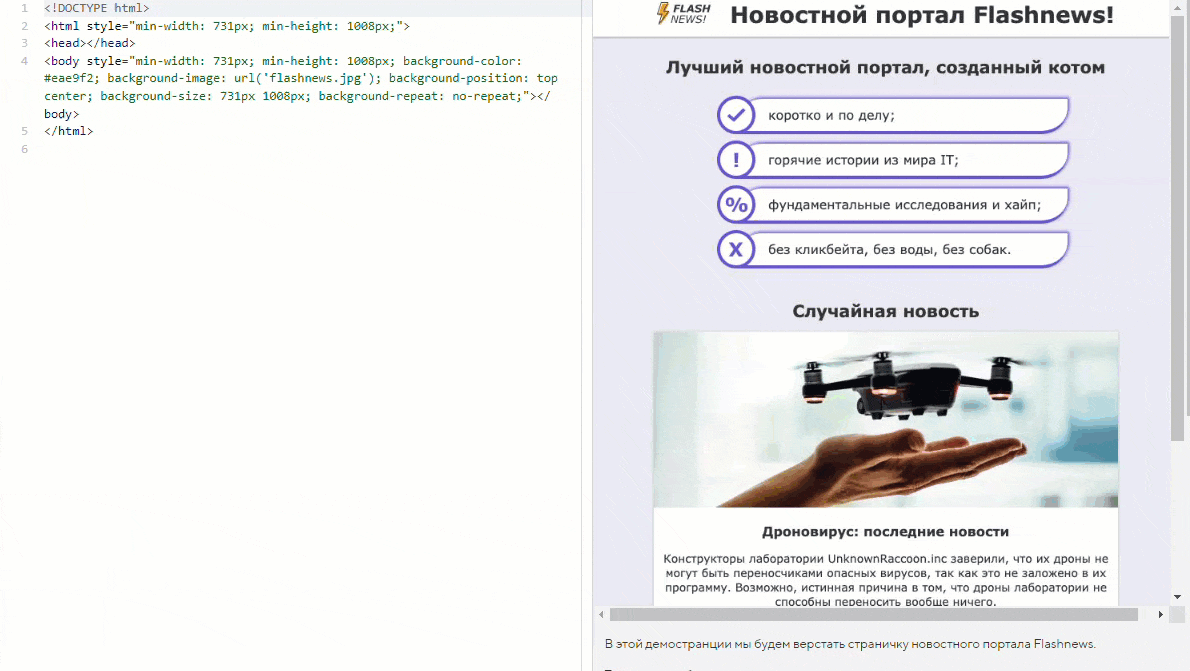This screenshot has width=1190, height=671.
Task: Click the checkmark circle icon
Action: (736, 115)
